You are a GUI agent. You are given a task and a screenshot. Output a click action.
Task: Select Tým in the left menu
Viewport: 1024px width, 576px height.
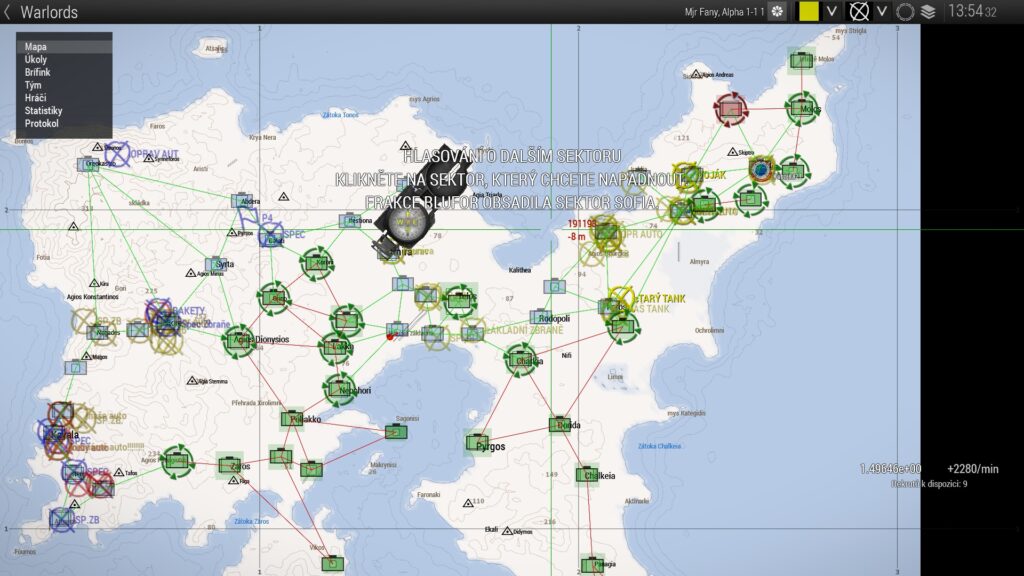click(x=64, y=85)
